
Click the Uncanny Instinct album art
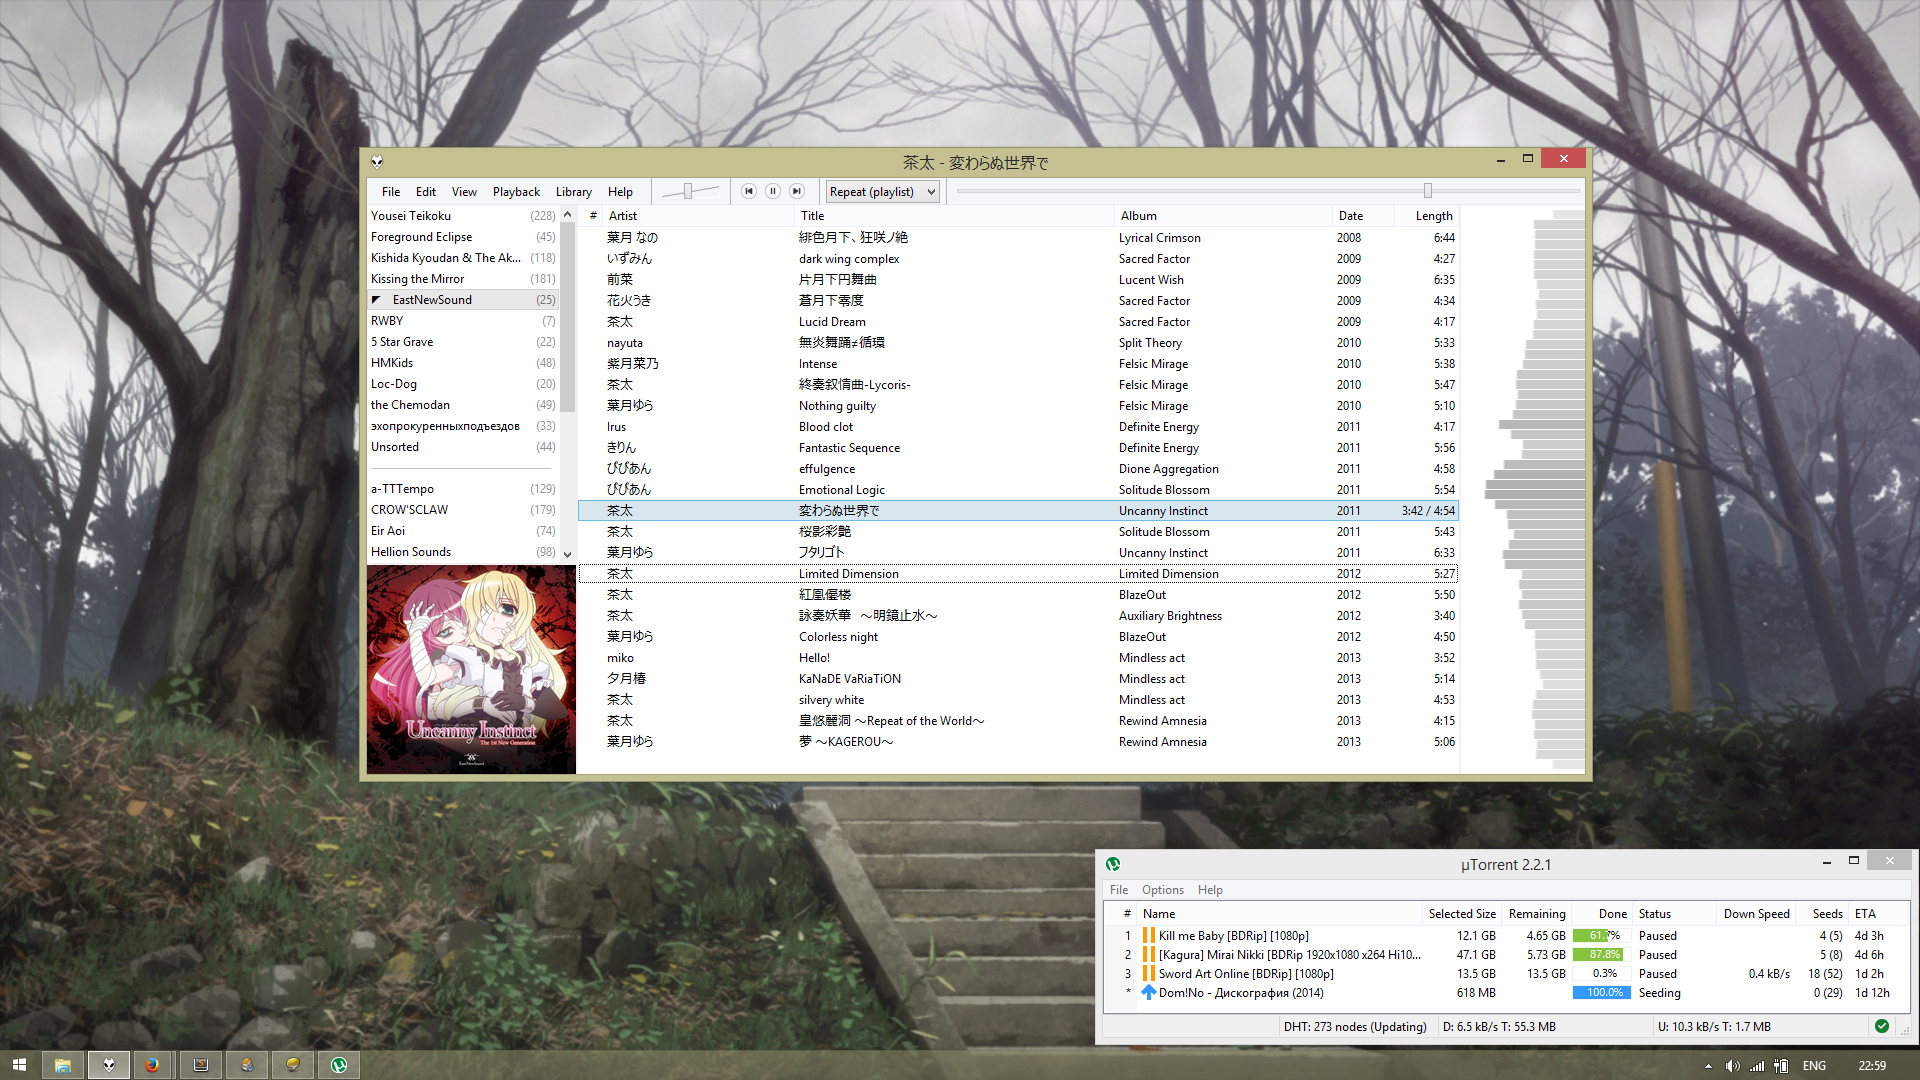pos(471,669)
